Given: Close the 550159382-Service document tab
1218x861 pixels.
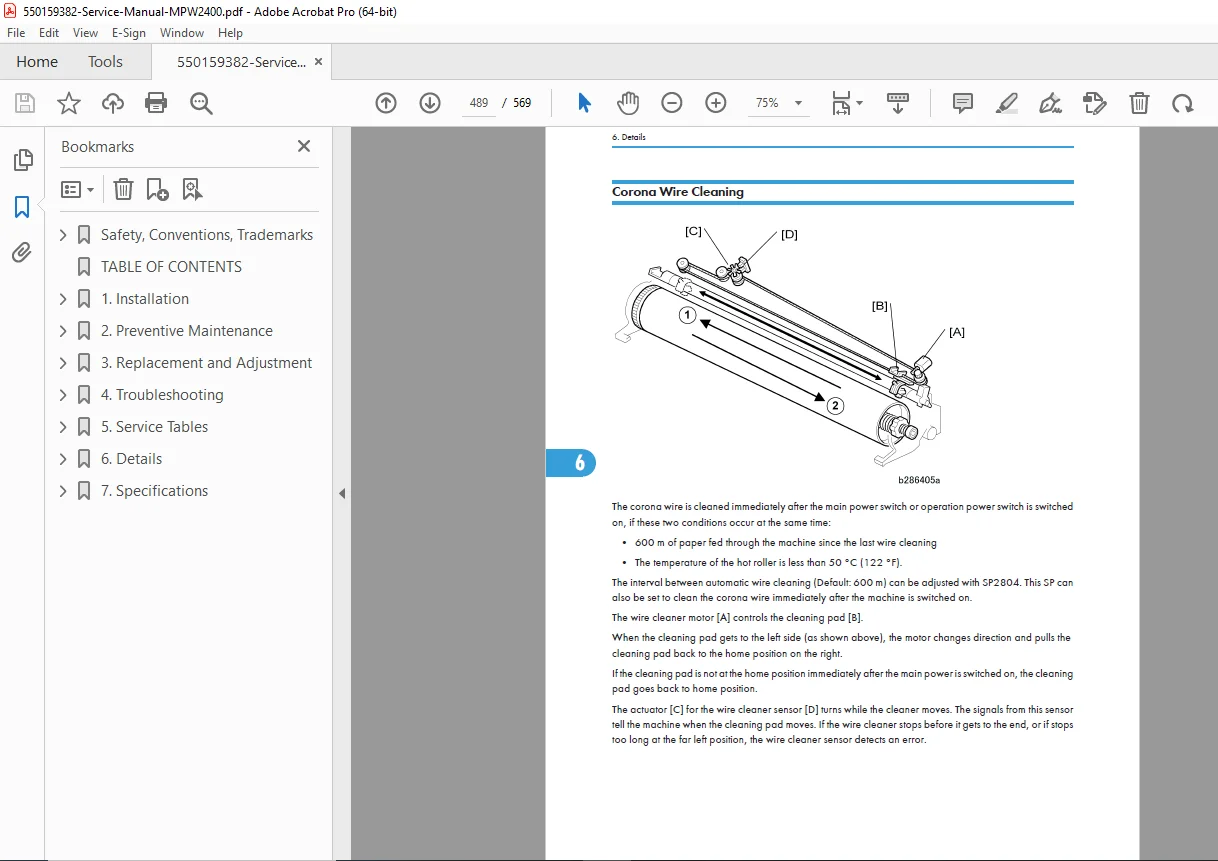Looking at the screenshot, I should click(318, 62).
